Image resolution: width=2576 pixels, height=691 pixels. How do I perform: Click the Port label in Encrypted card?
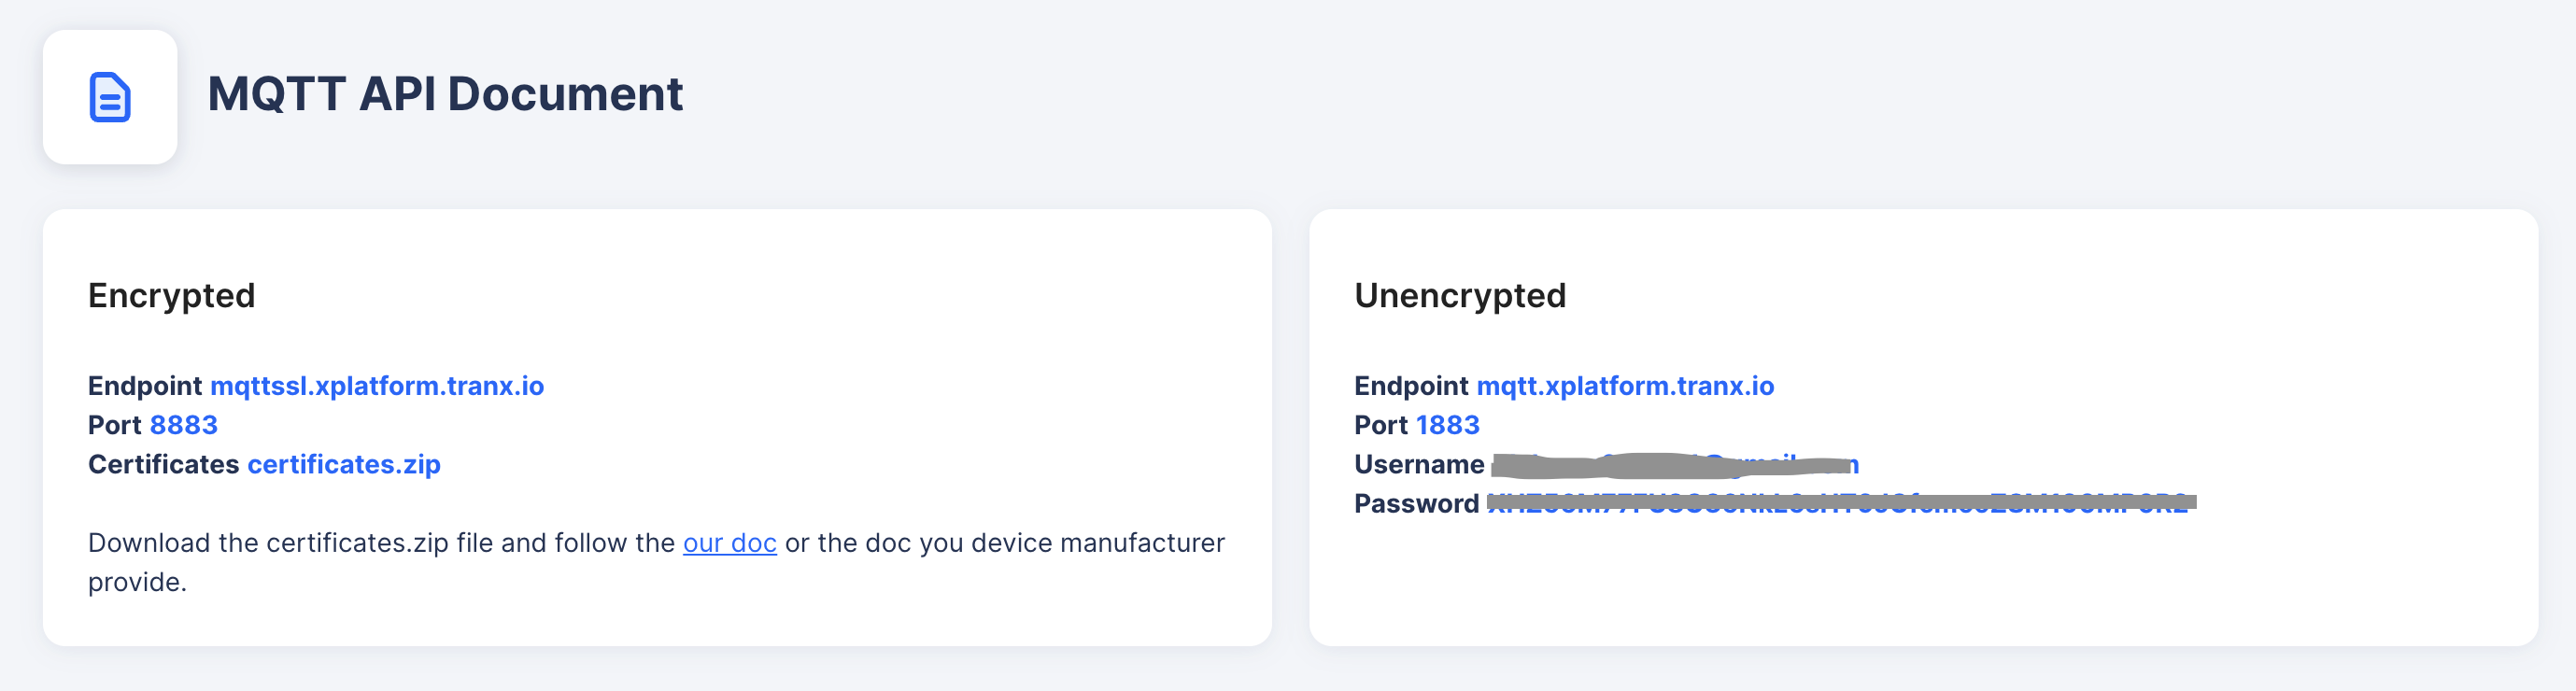pos(115,425)
